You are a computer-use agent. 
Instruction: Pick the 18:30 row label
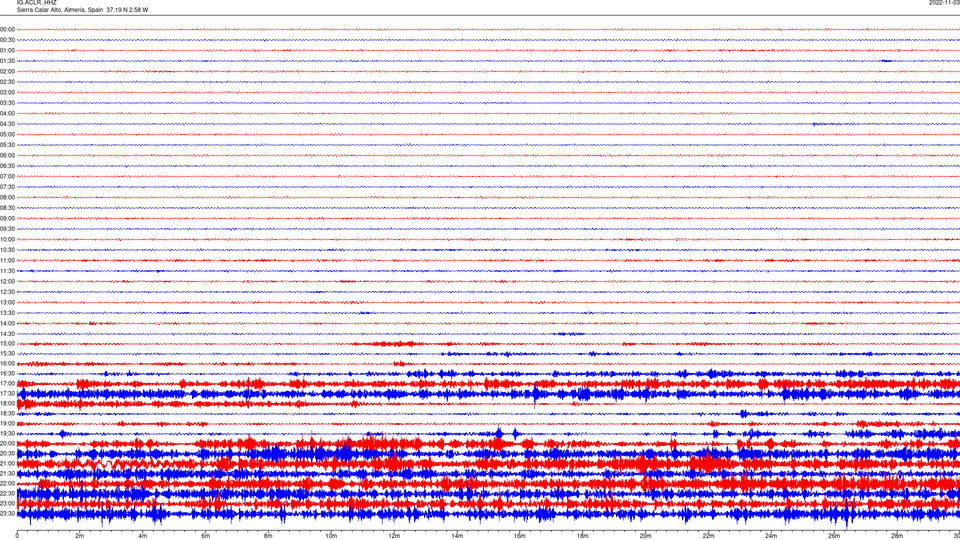click(x=7, y=413)
